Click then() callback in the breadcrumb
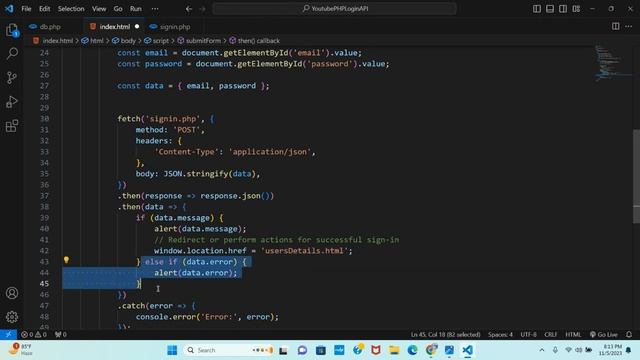Viewport: 640px width, 360px height. pos(258,41)
